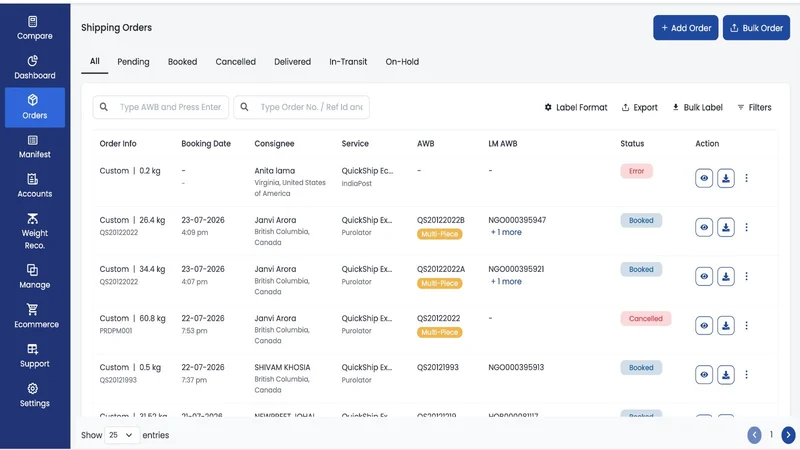Click the LM AWB column header

click(x=503, y=144)
